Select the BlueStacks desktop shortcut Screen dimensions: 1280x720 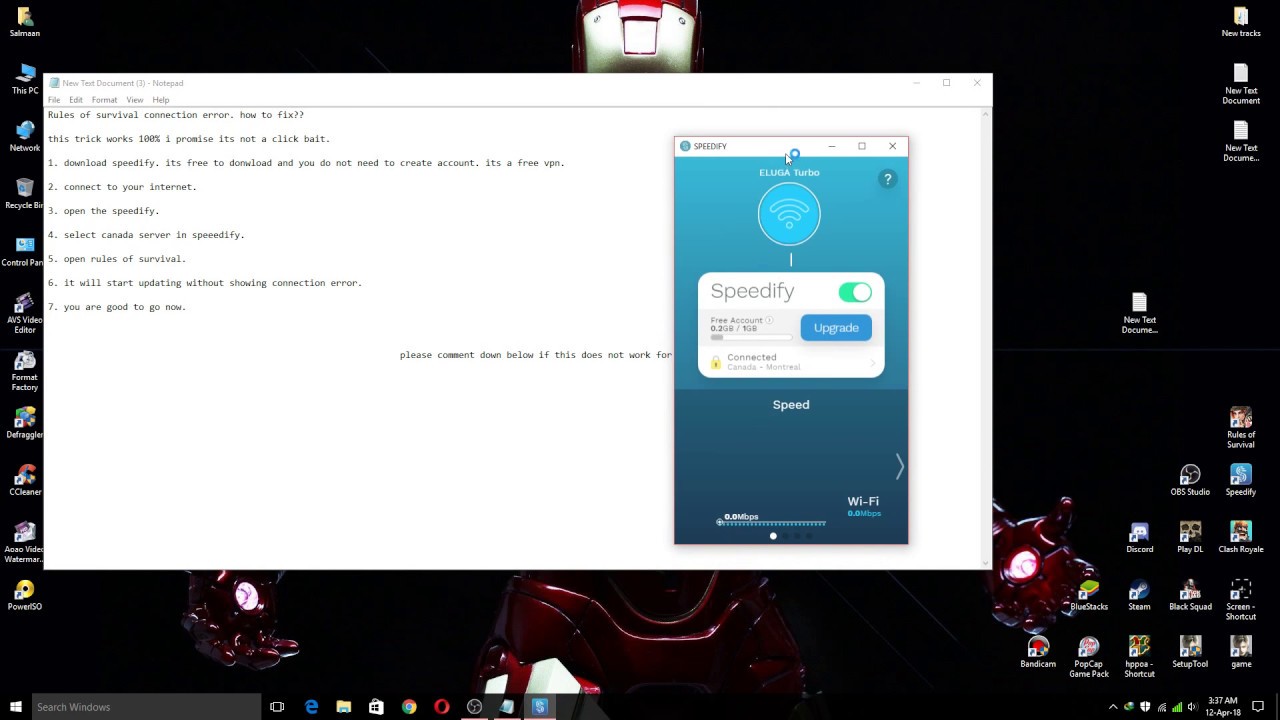tap(1089, 596)
